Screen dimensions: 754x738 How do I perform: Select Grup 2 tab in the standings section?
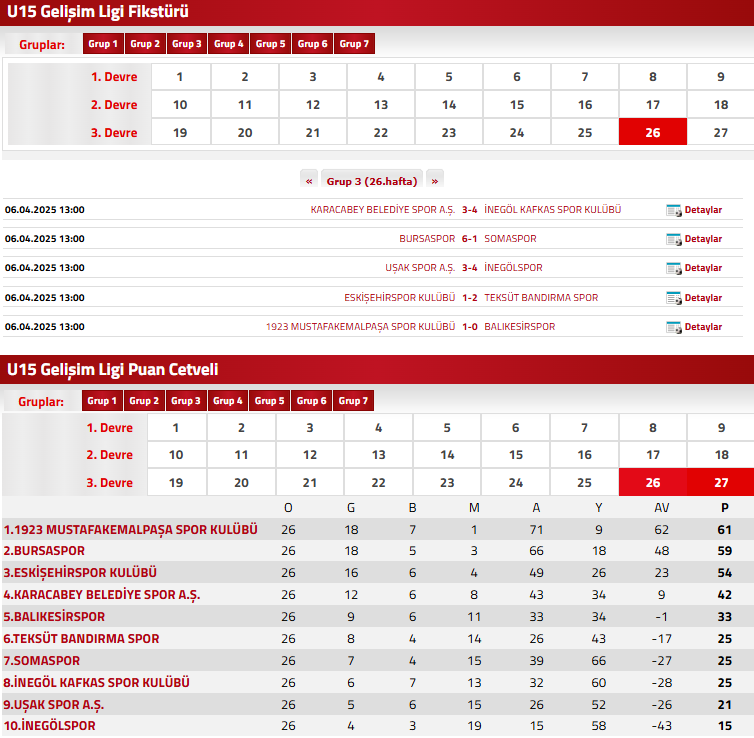[x=144, y=401]
